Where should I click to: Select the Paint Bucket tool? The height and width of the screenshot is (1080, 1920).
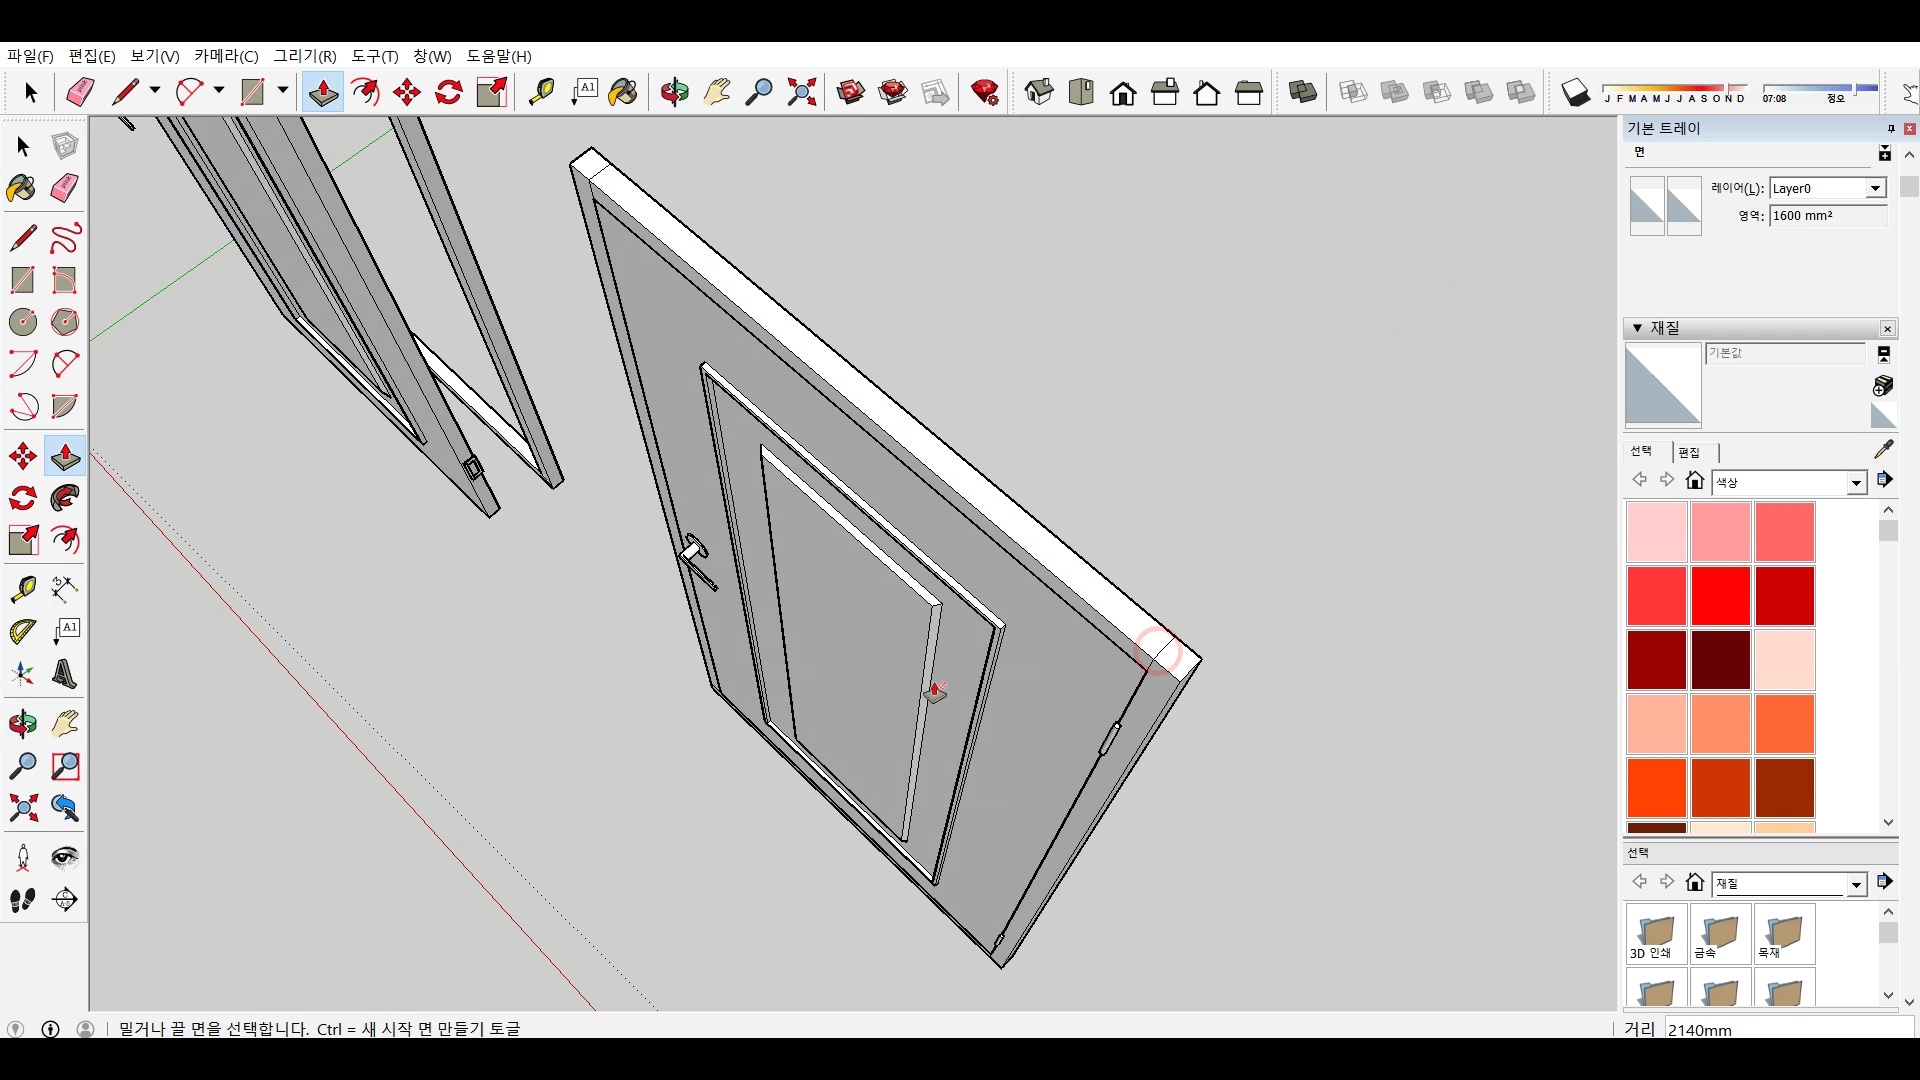[x=22, y=188]
